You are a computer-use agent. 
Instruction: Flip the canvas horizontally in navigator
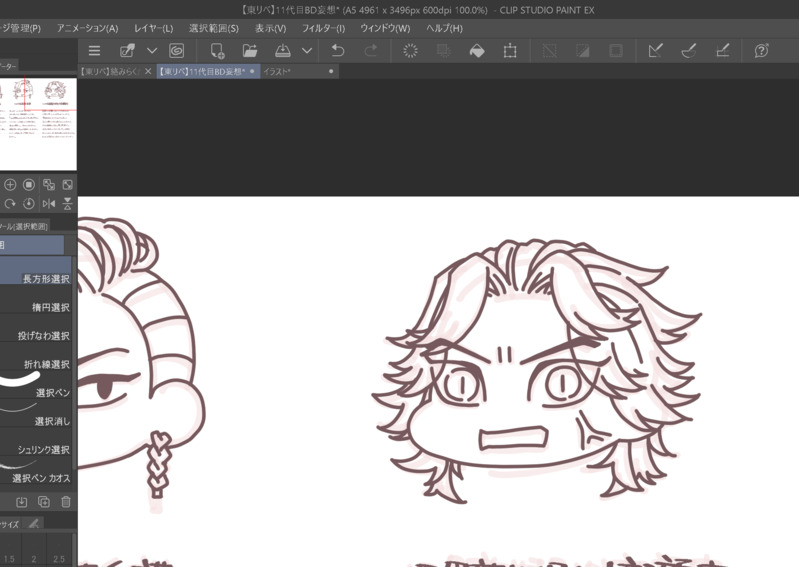click(x=48, y=204)
